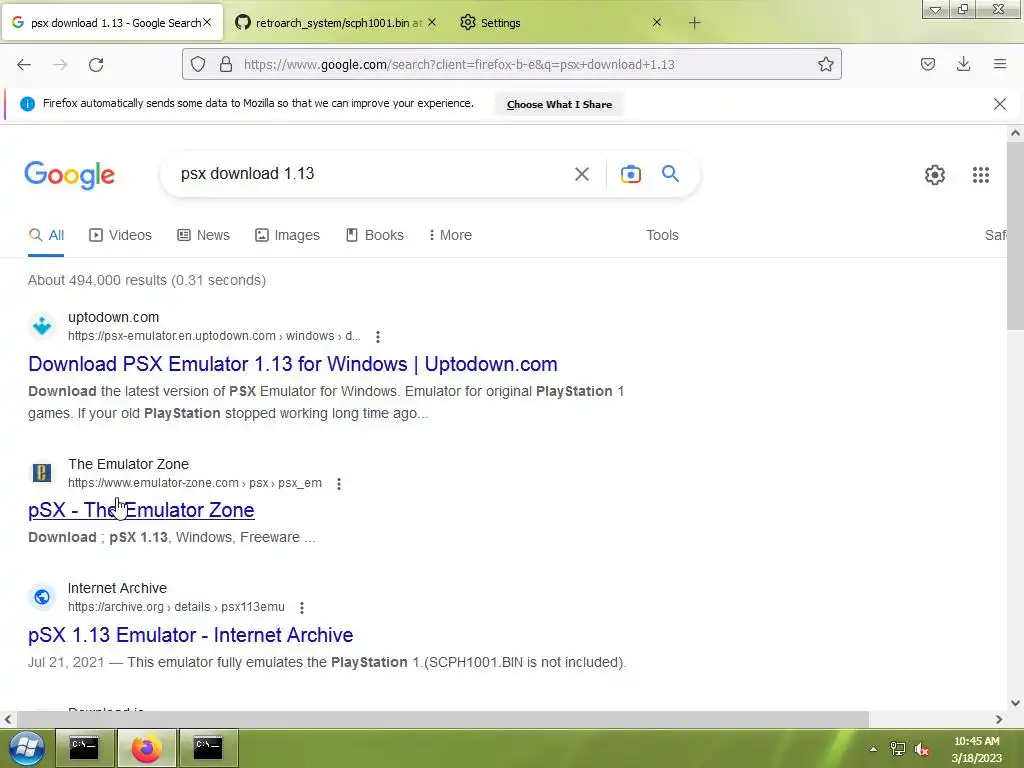Click the Internet Archive site name

[x=118, y=588]
